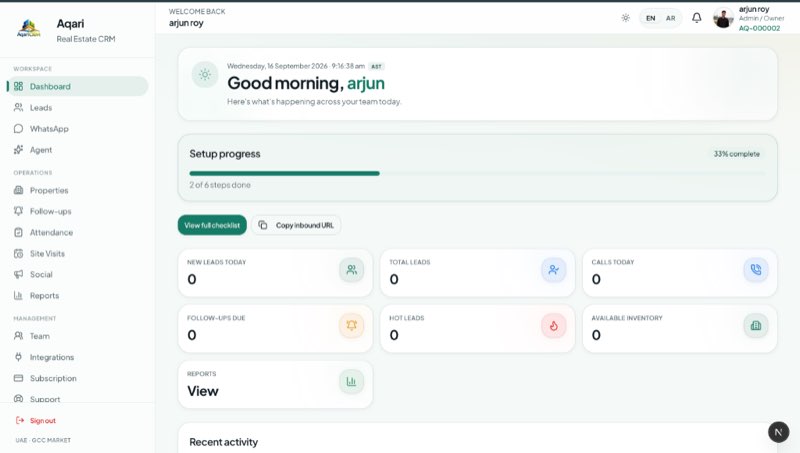This screenshot has width=800, height=453.
Task: Click the copy icon in the Copy inbound URL button
Action: (263, 225)
